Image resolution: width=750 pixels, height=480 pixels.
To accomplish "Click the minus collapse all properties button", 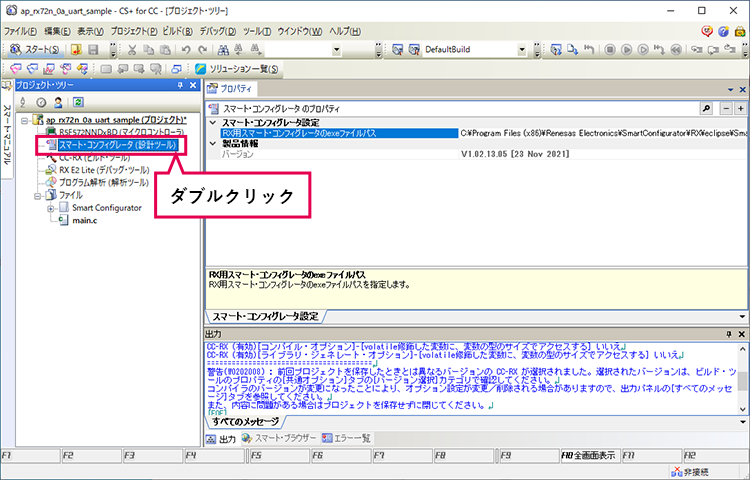I will coord(726,109).
